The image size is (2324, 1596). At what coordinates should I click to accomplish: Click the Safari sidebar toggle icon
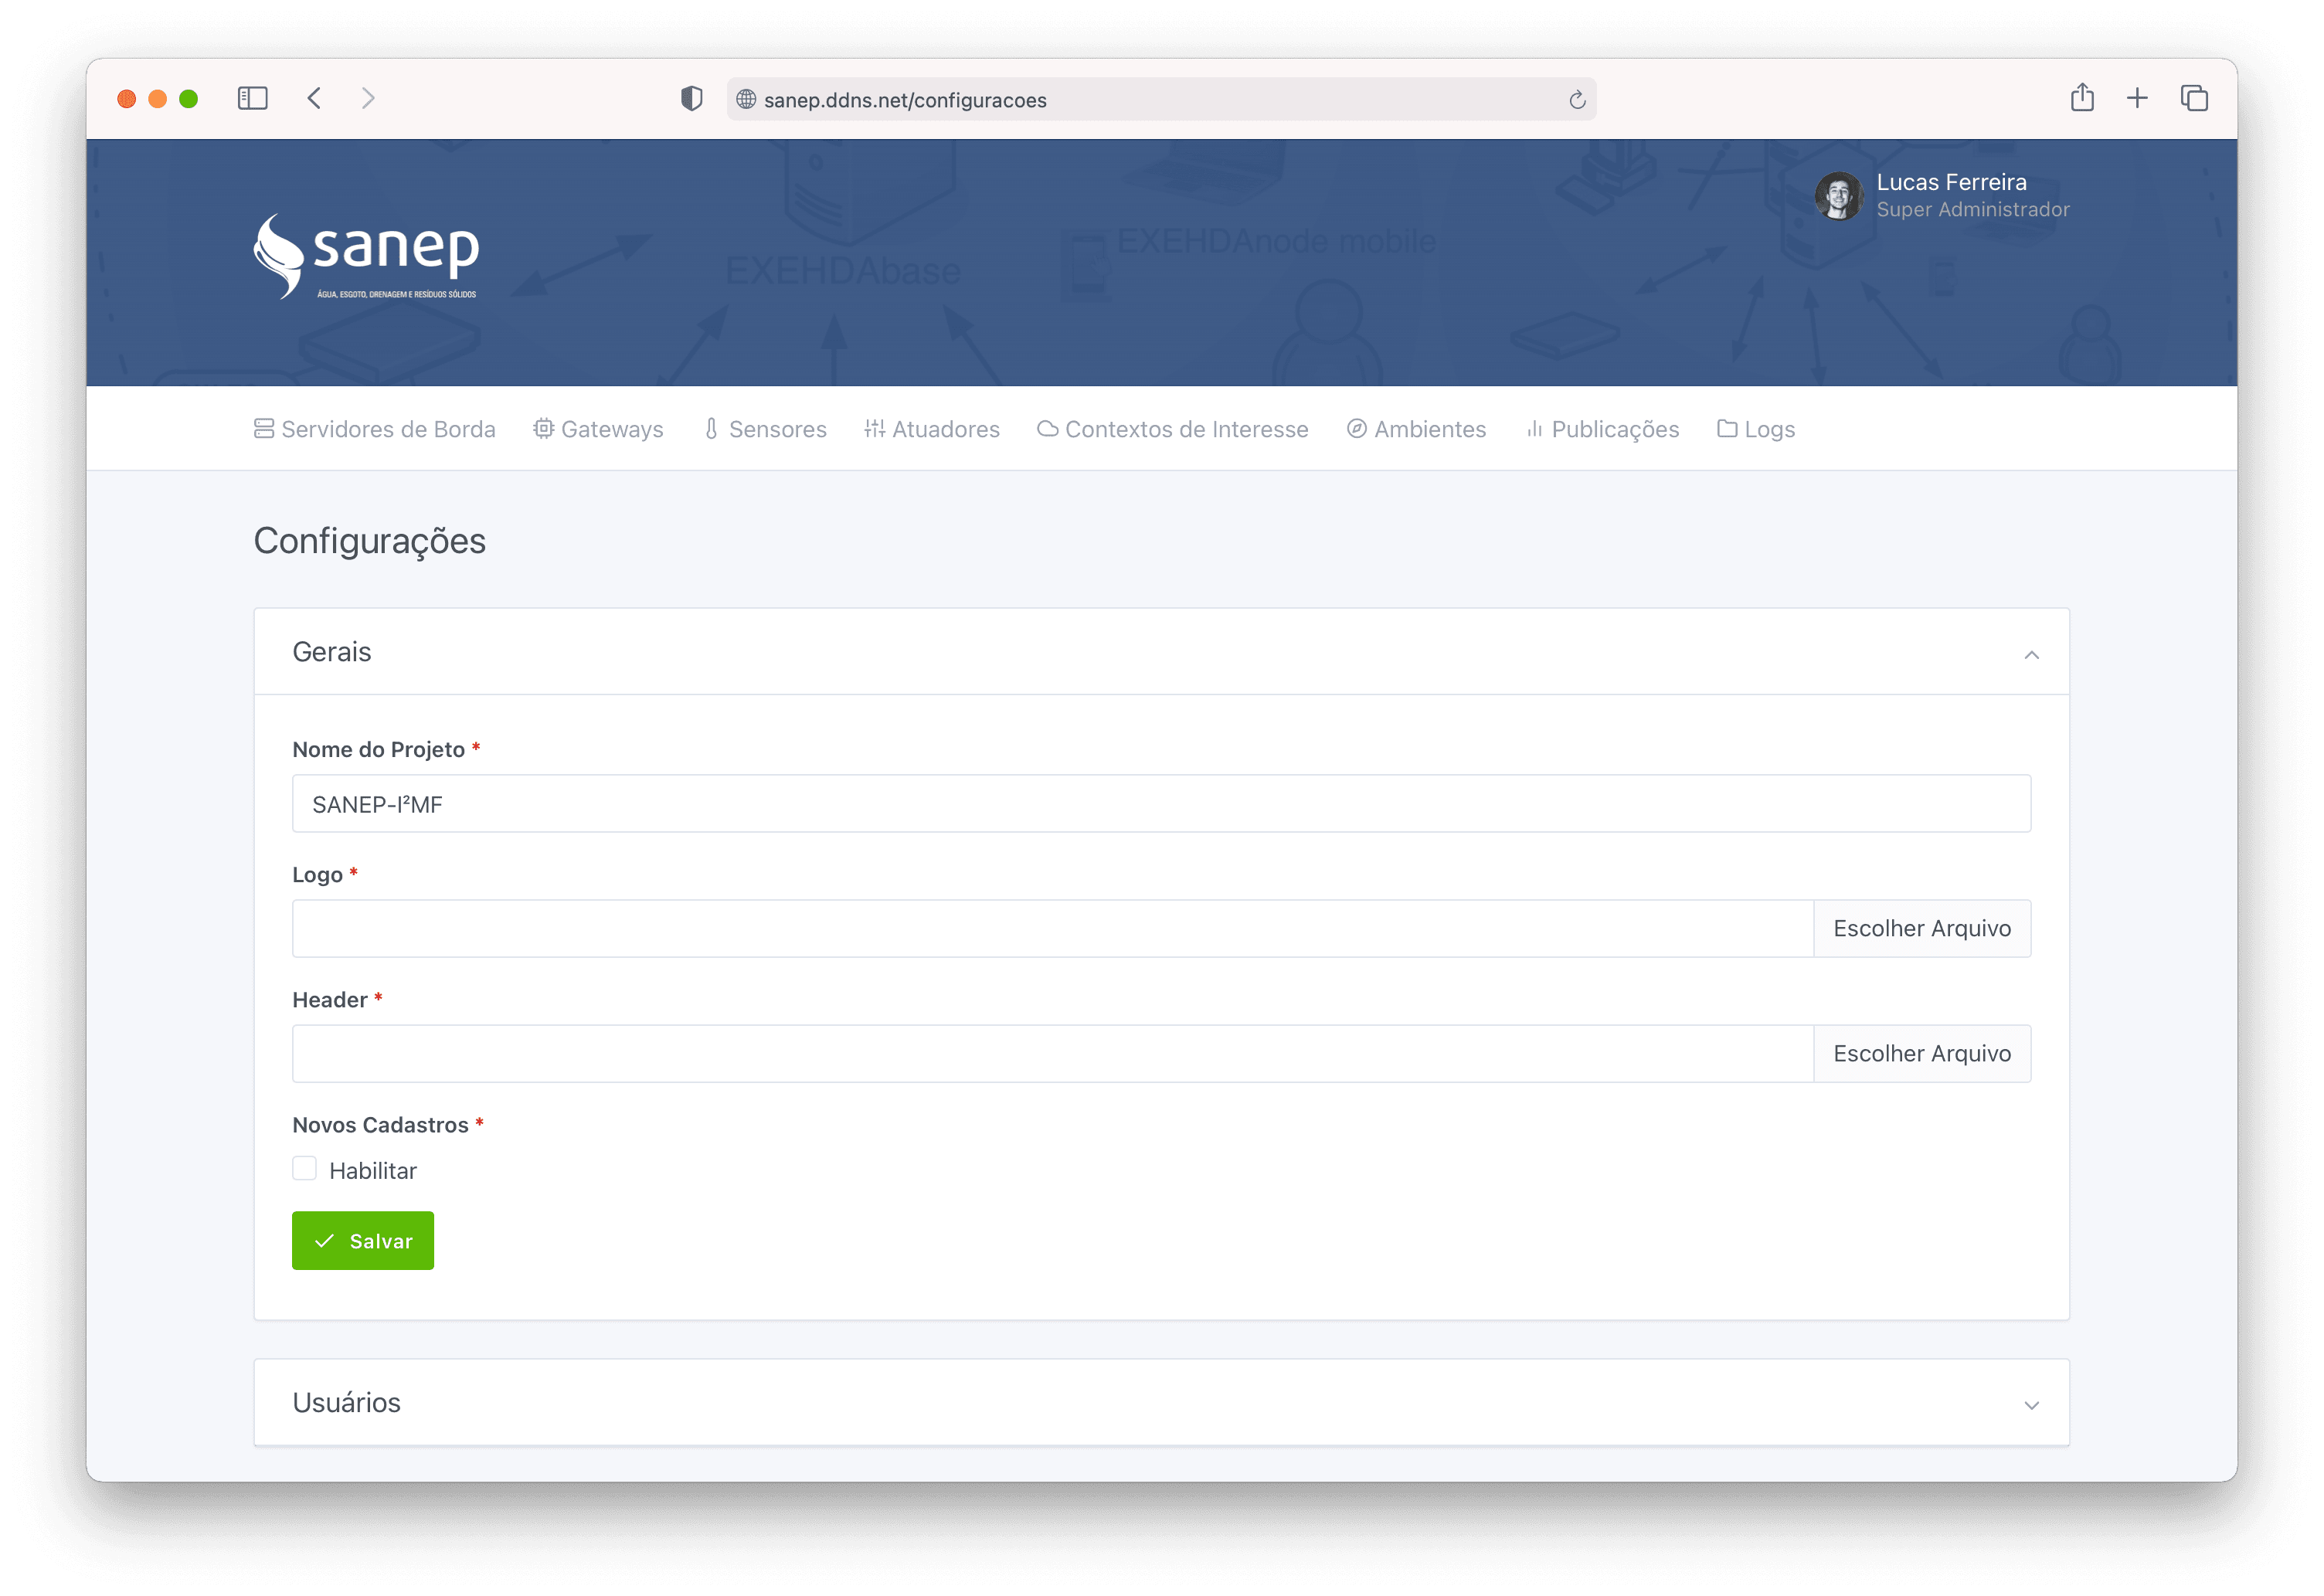point(252,98)
